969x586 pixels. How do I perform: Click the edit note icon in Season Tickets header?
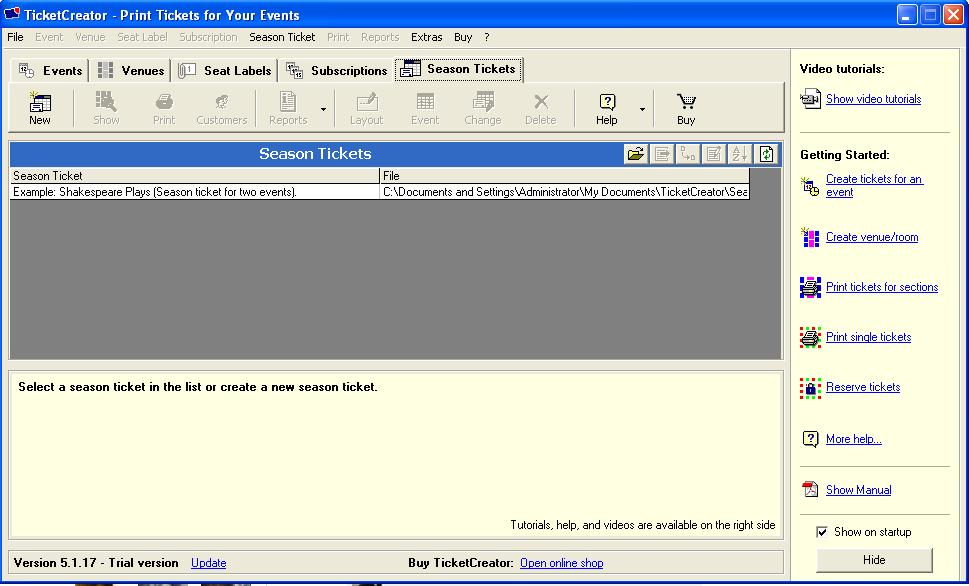pyautogui.click(x=714, y=154)
